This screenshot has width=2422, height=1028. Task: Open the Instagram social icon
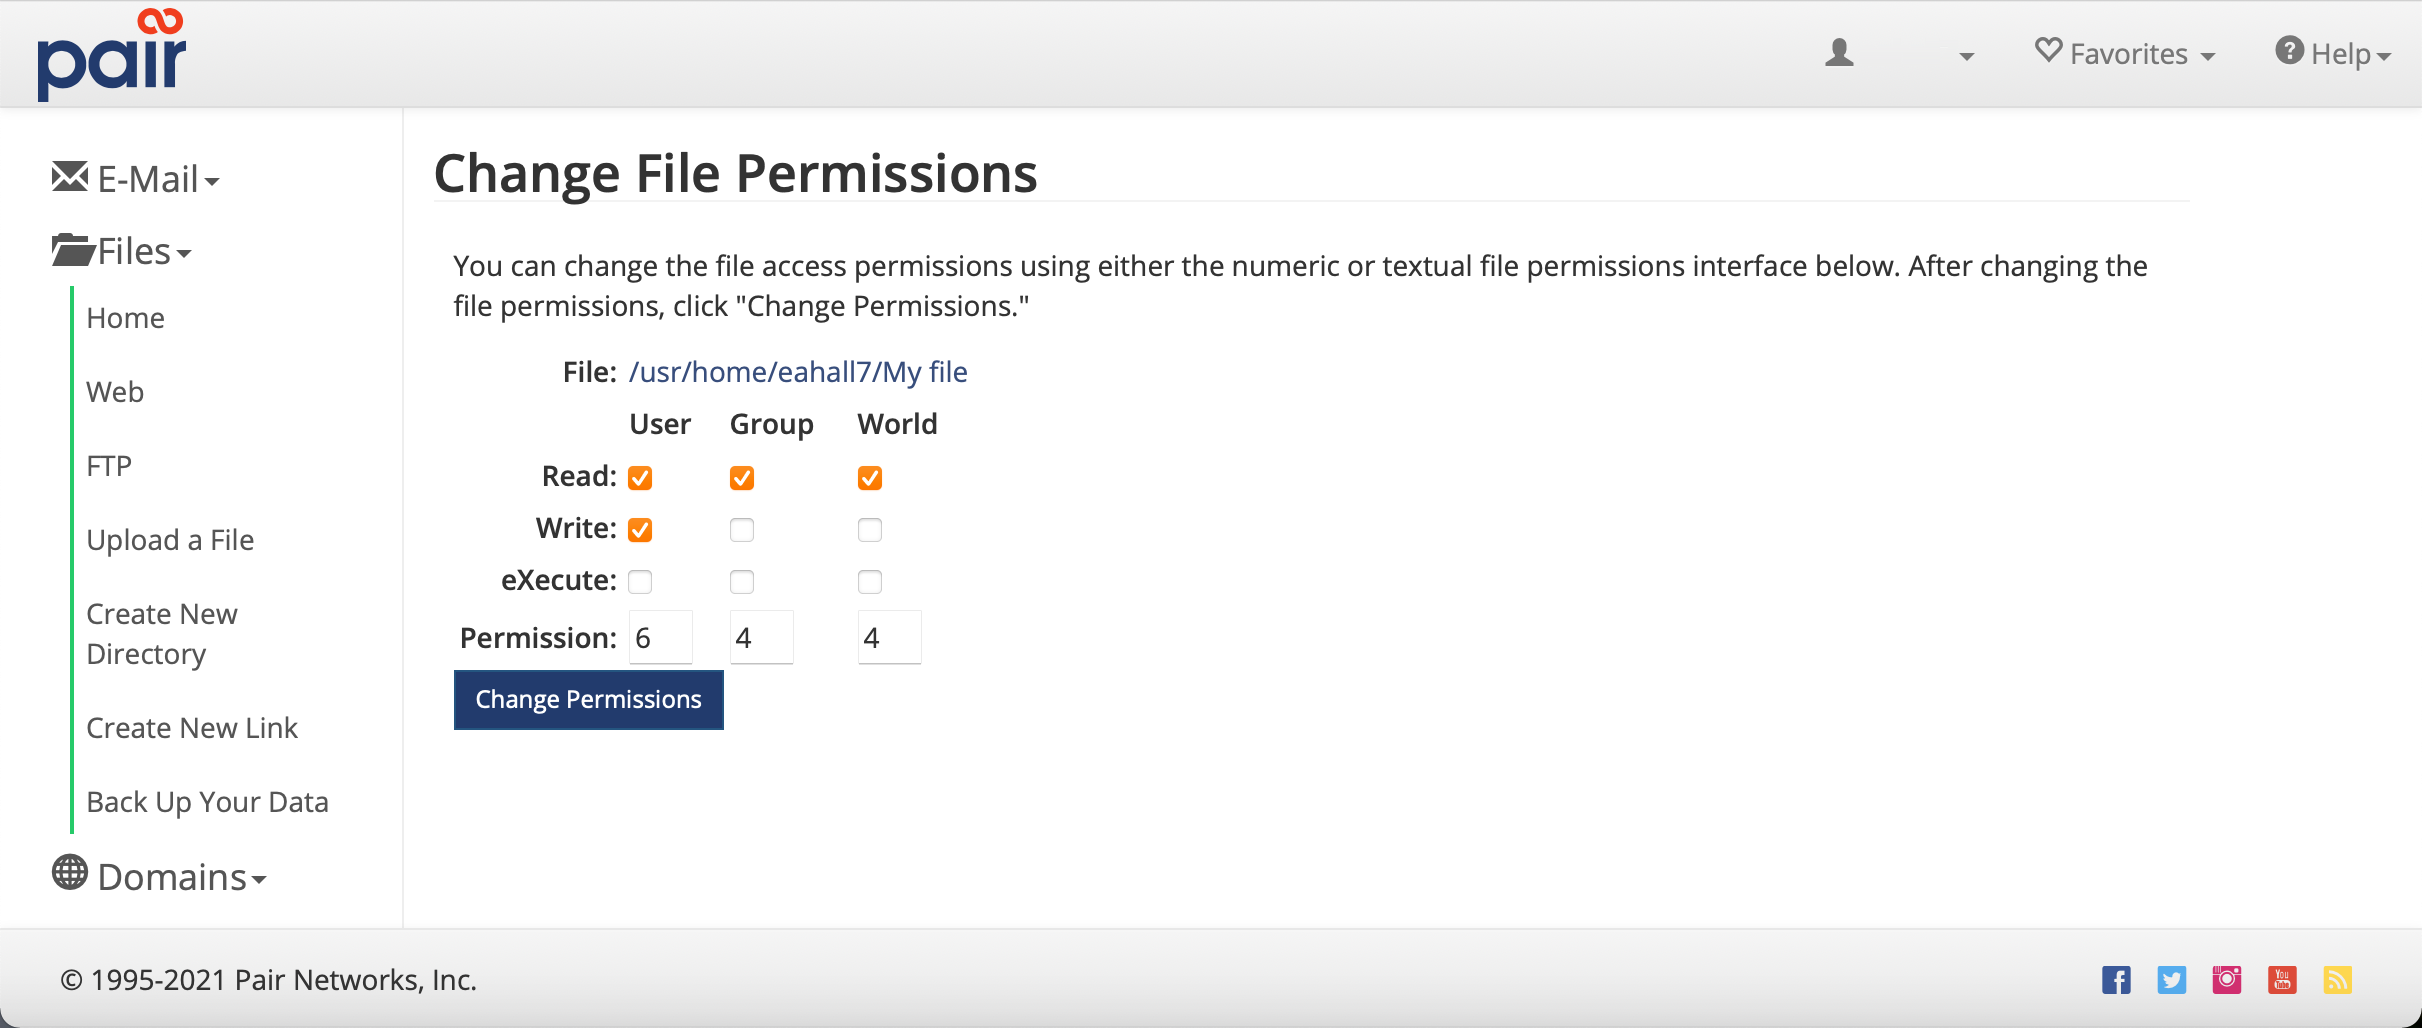coord(2227,980)
